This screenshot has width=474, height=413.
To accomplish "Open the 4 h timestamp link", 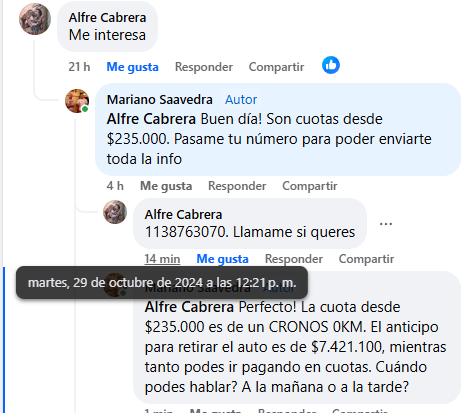I will click(115, 186).
